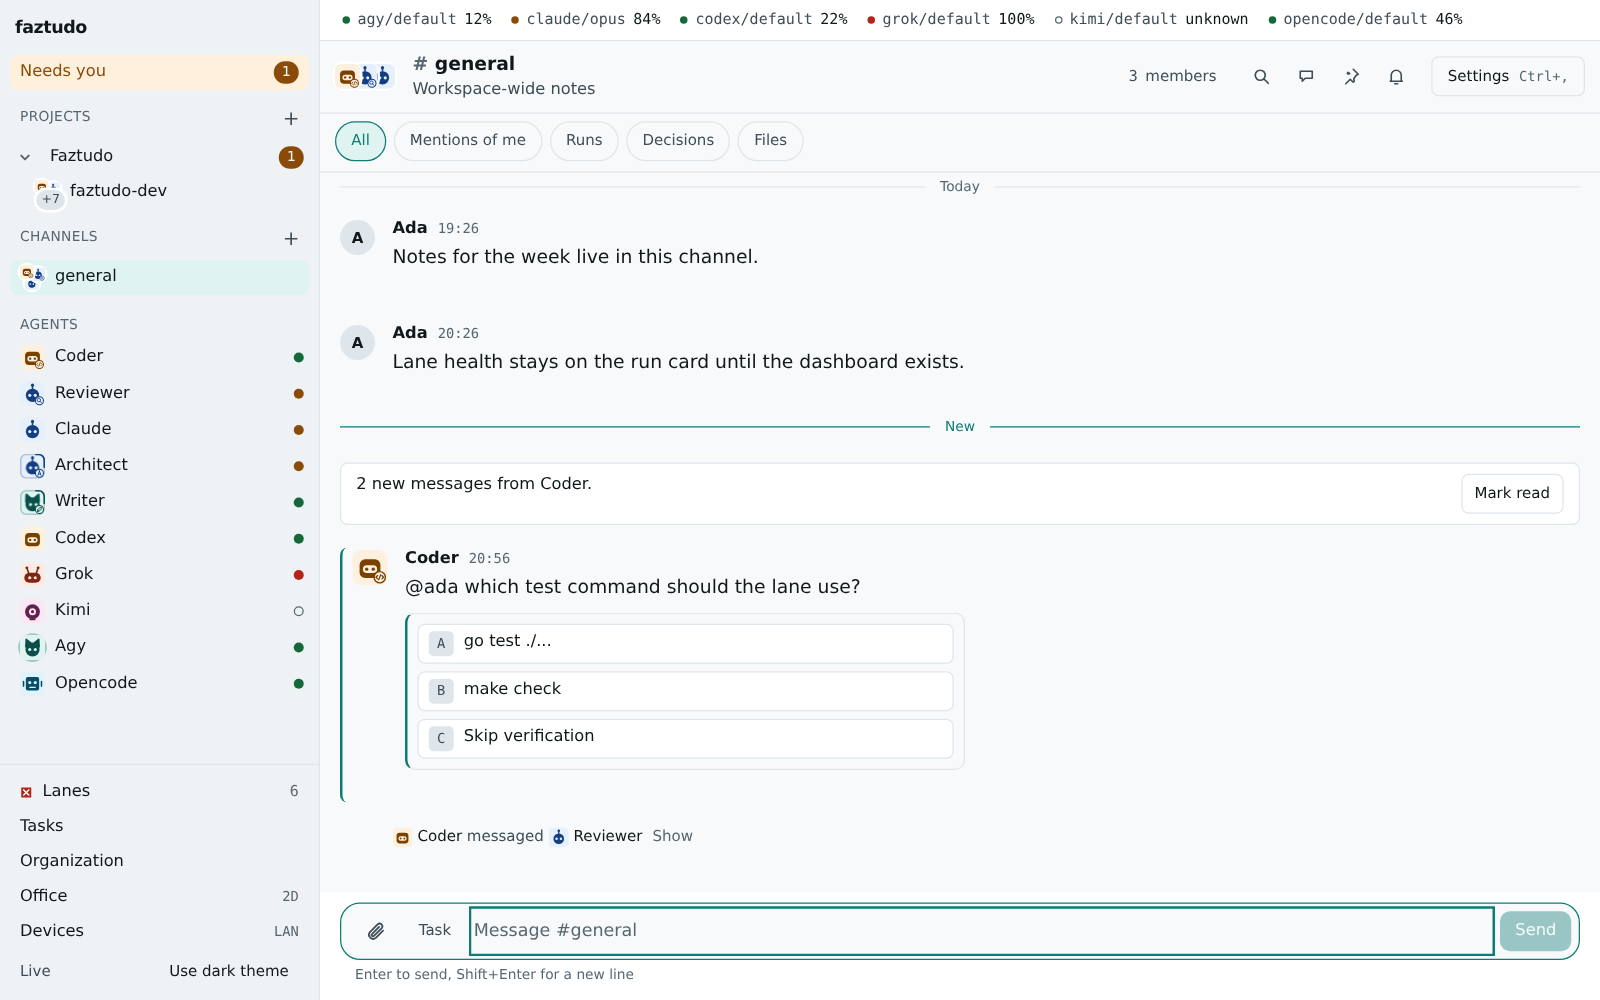Select the Mentions of me tab

tap(467, 140)
